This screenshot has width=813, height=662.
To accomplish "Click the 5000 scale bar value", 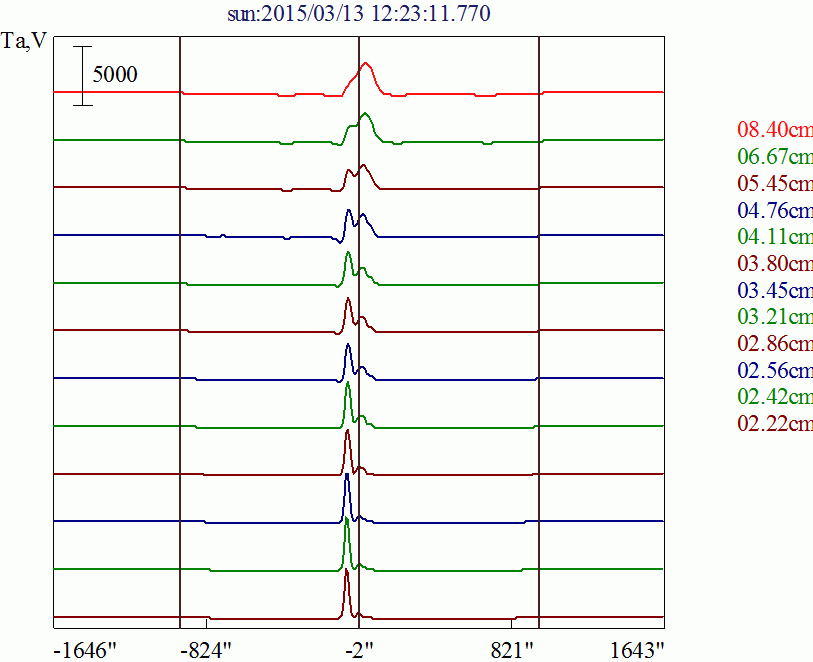I will [x=115, y=75].
